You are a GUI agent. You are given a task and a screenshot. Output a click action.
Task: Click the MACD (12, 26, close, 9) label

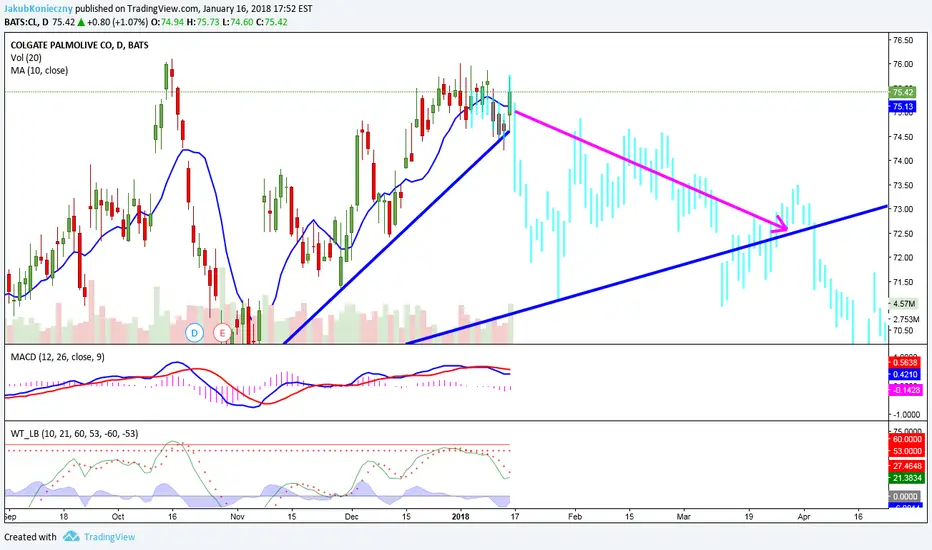tap(58, 357)
